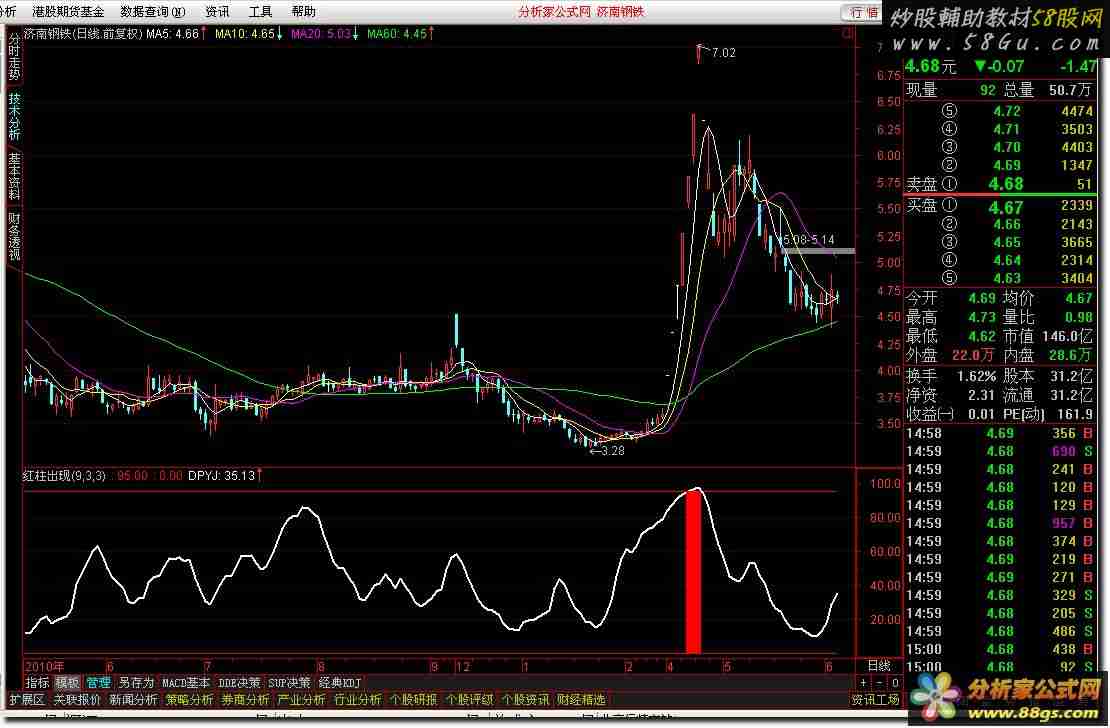Click sell level ⑤ price 4.72
Screen dimensions: 1110x728
tap(1007, 111)
